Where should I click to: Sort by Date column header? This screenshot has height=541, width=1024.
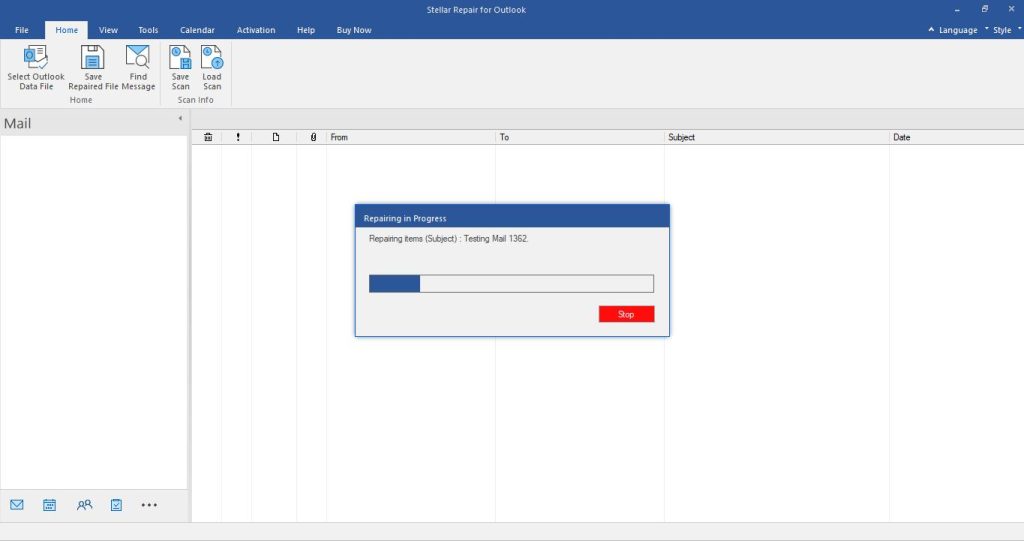point(956,137)
